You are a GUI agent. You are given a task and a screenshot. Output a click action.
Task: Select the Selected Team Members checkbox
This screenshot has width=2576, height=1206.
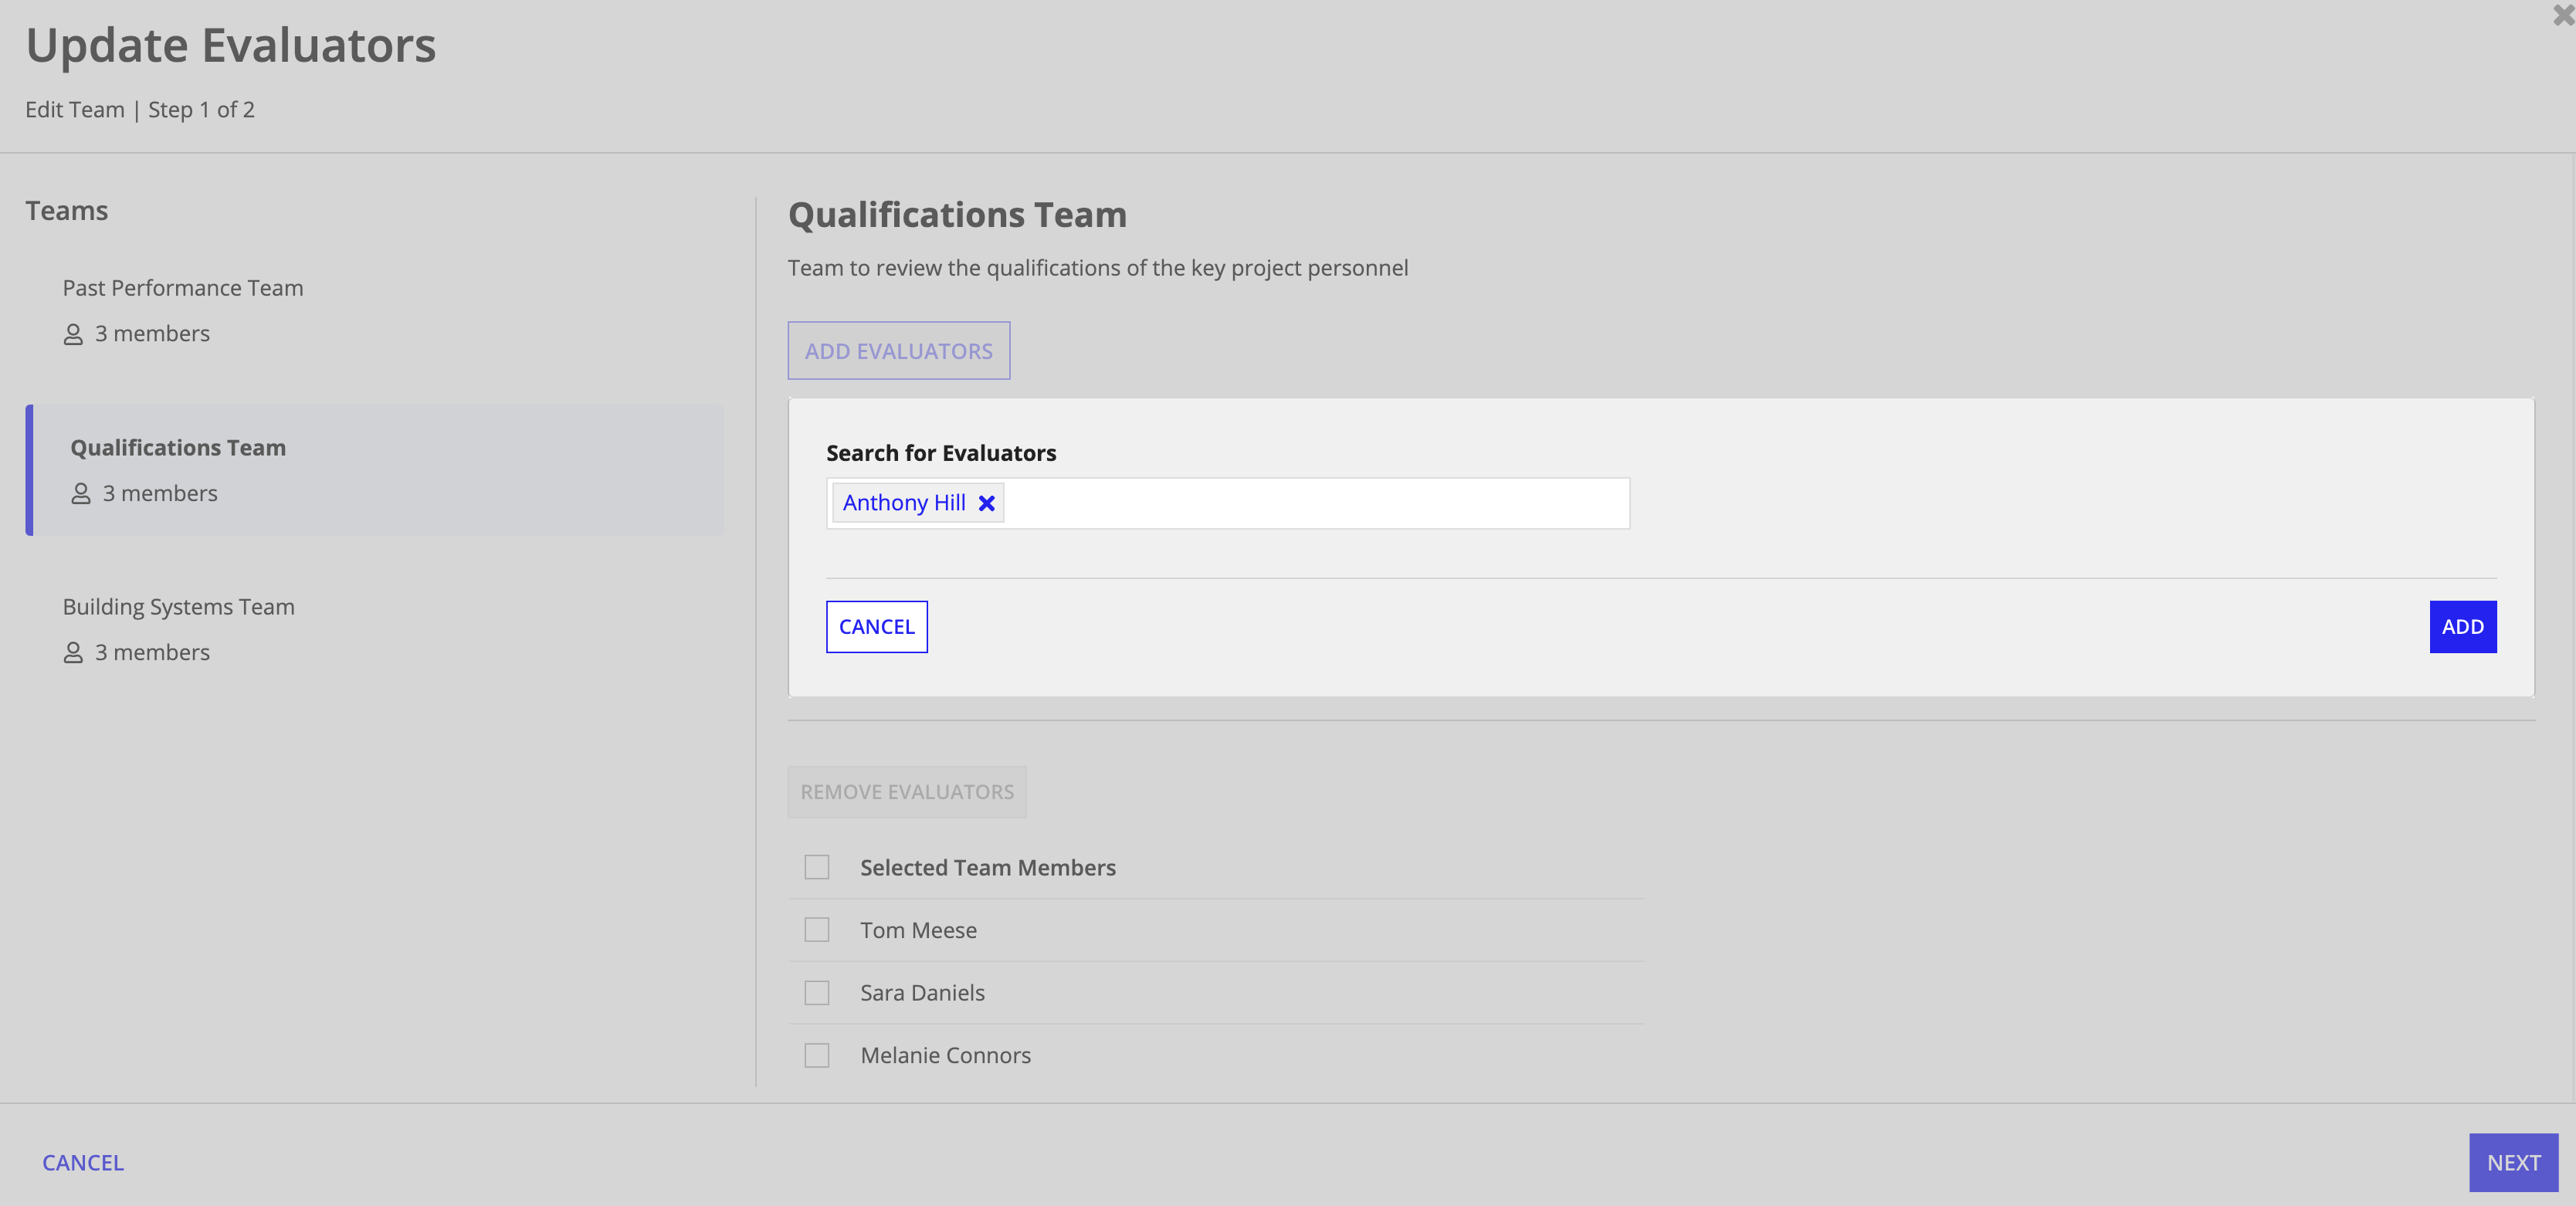pos(819,866)
